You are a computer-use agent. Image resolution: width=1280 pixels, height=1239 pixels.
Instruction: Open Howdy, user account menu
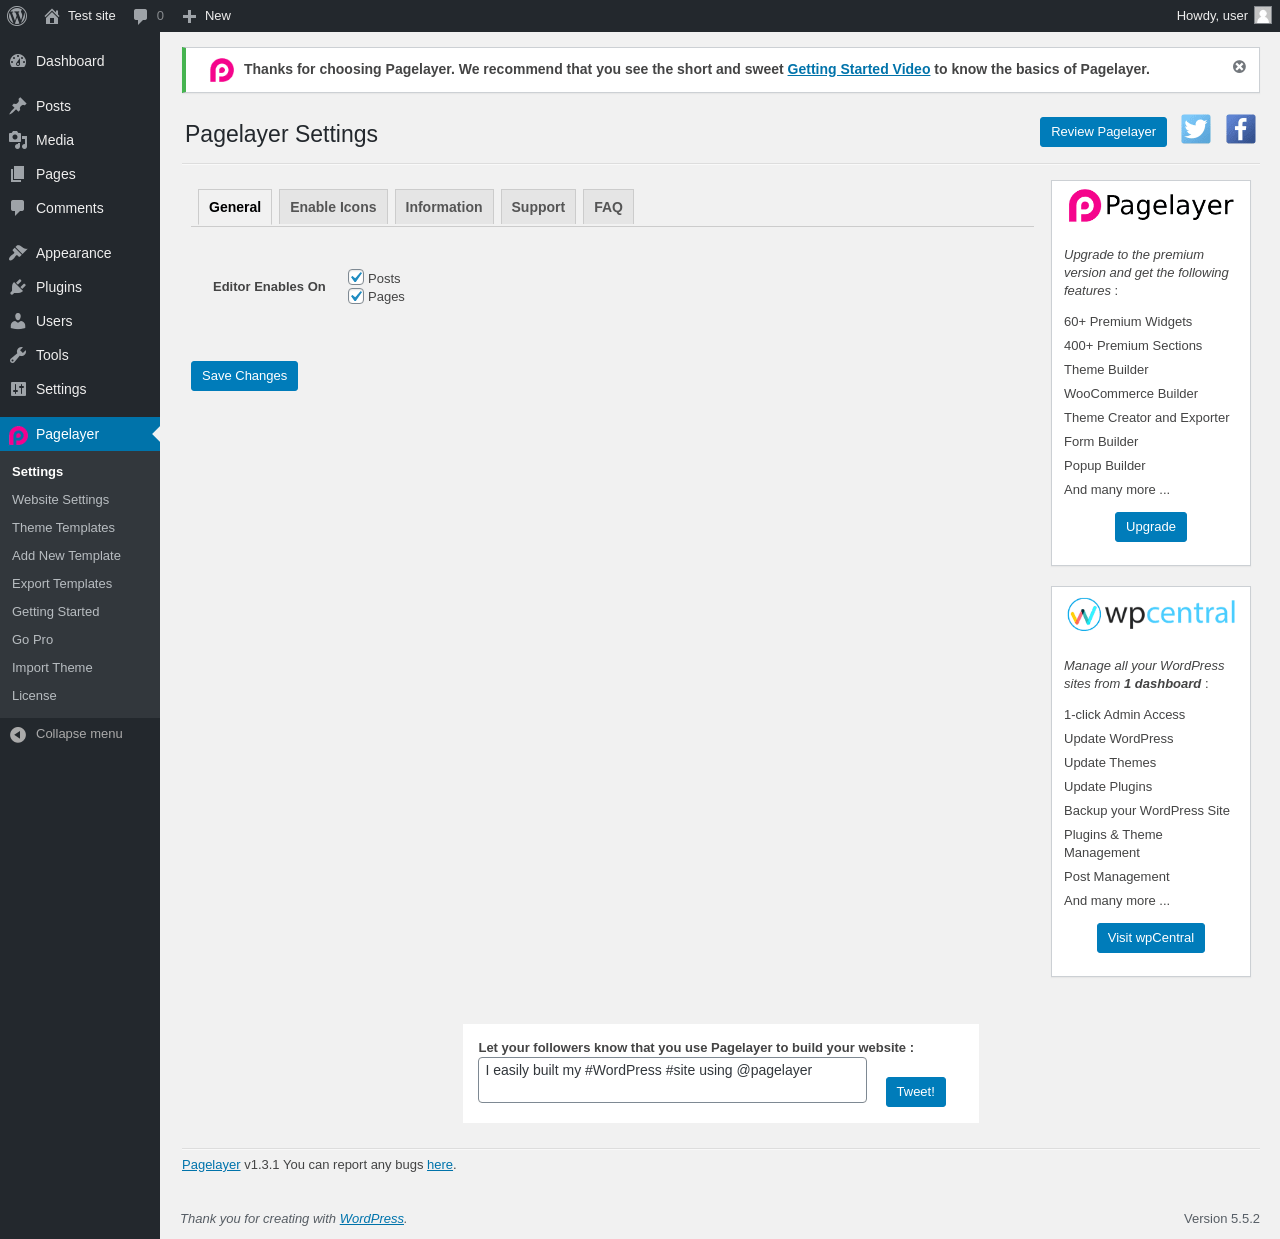point(1224,16)
